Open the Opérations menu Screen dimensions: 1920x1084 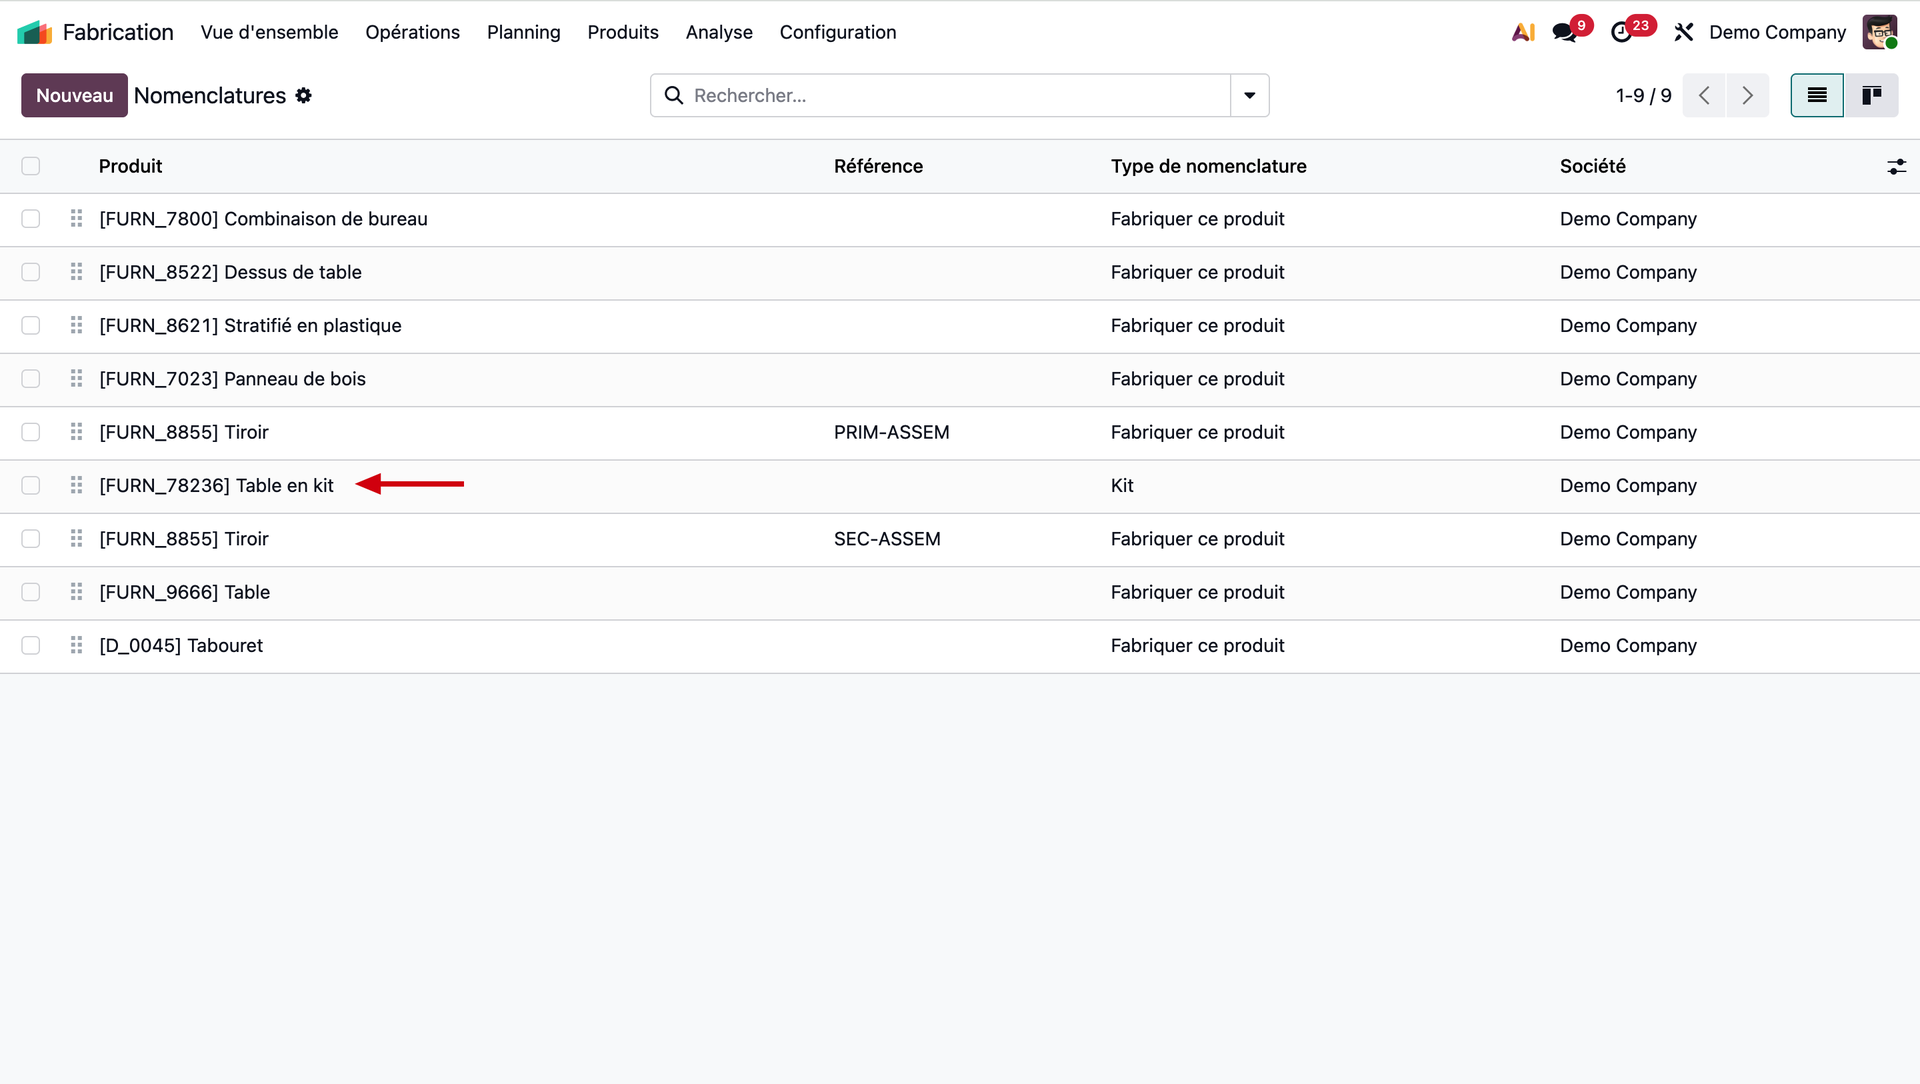click(412, 32)
